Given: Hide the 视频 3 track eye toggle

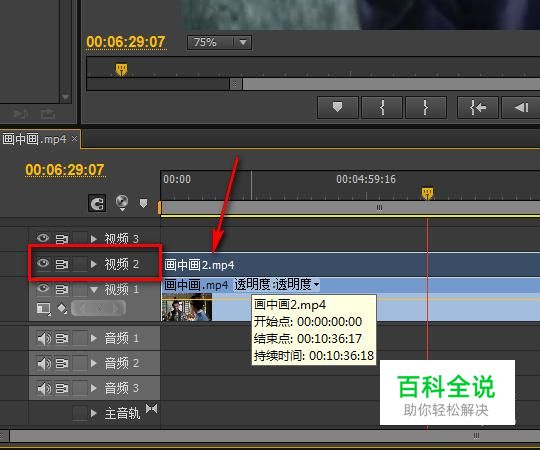Looking at the screenshot, I should click(43, 238).
